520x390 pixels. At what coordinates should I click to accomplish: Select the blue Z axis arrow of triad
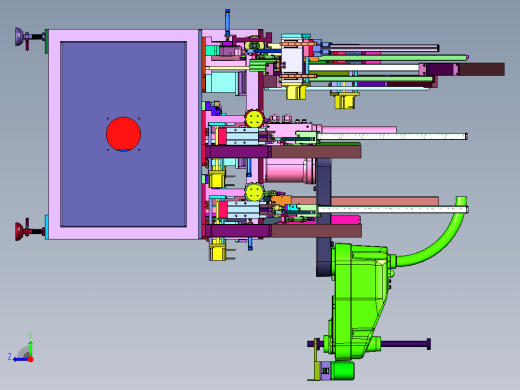point(20,359)
